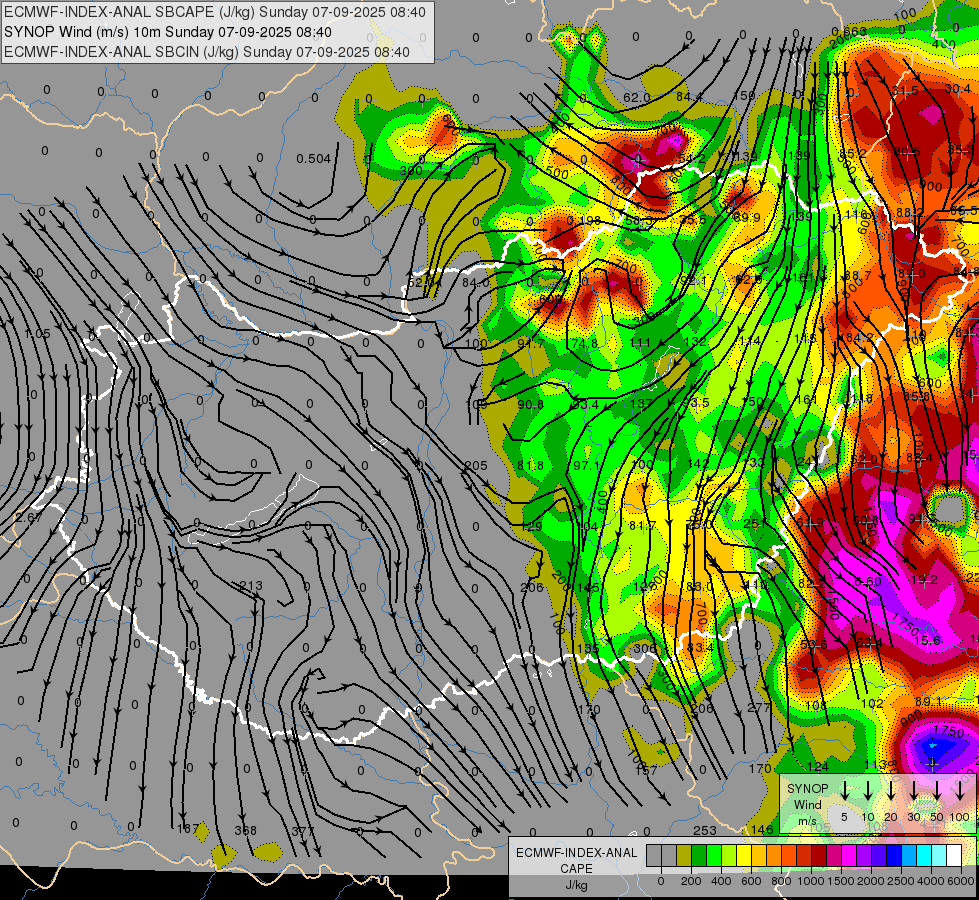Click the 81.8 value on the map

pyautogui.click(x=530, y=465)
